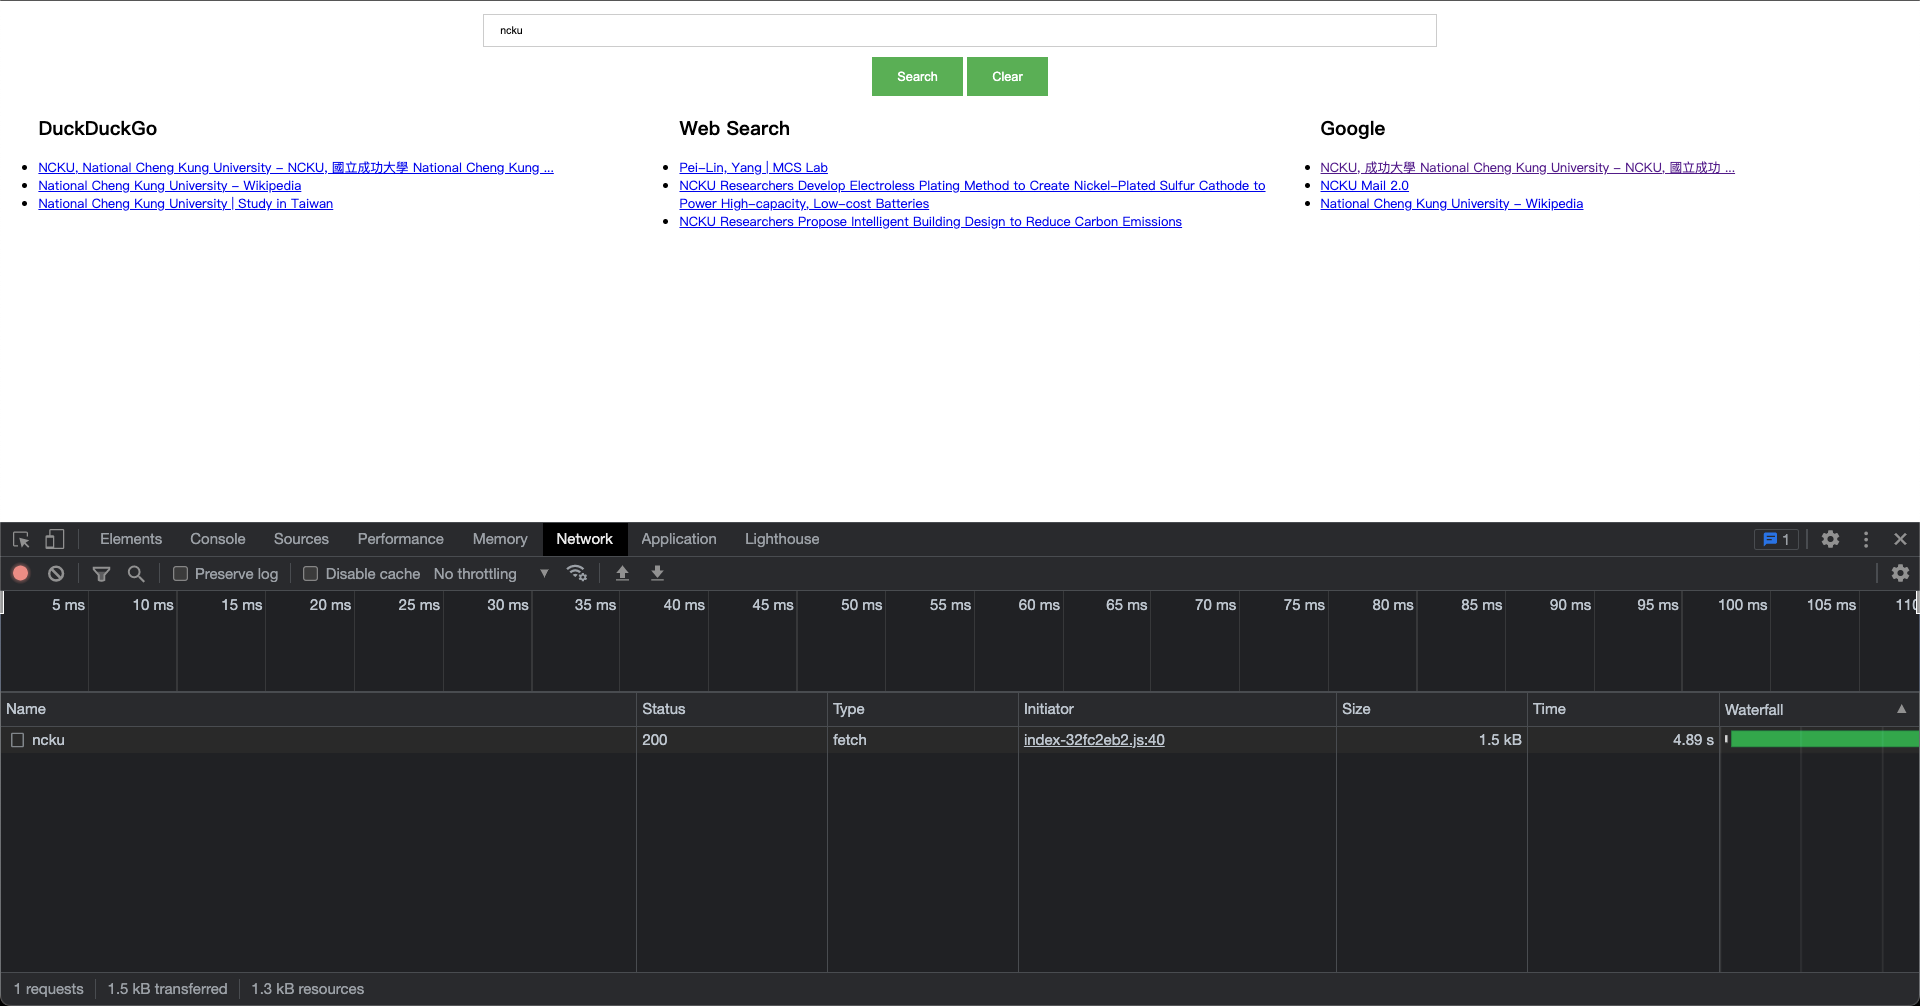1920x1006 pixels.
Task: Open DuckDuckGo's National Cheng Kung University Wikipedia link
Action: click(x=170, y=186)
